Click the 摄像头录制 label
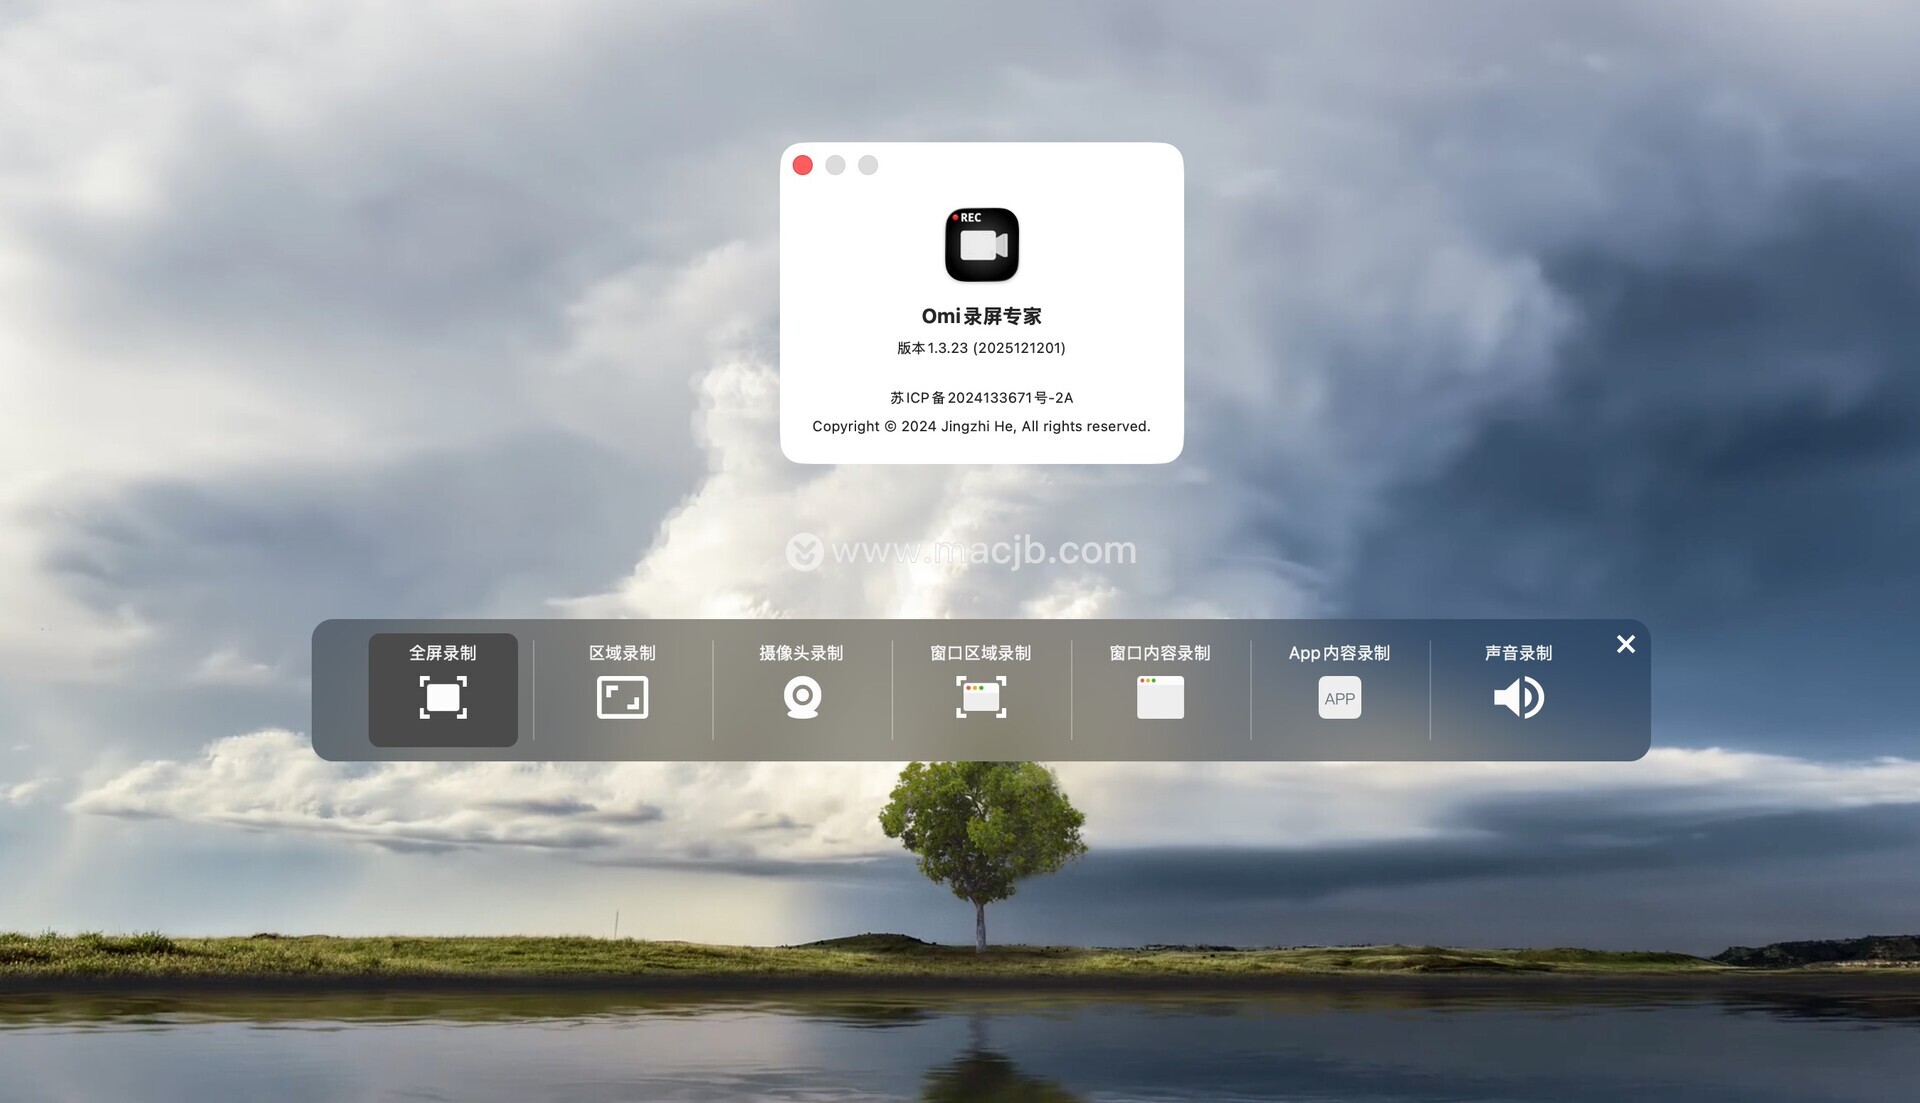 pos(801,653)
